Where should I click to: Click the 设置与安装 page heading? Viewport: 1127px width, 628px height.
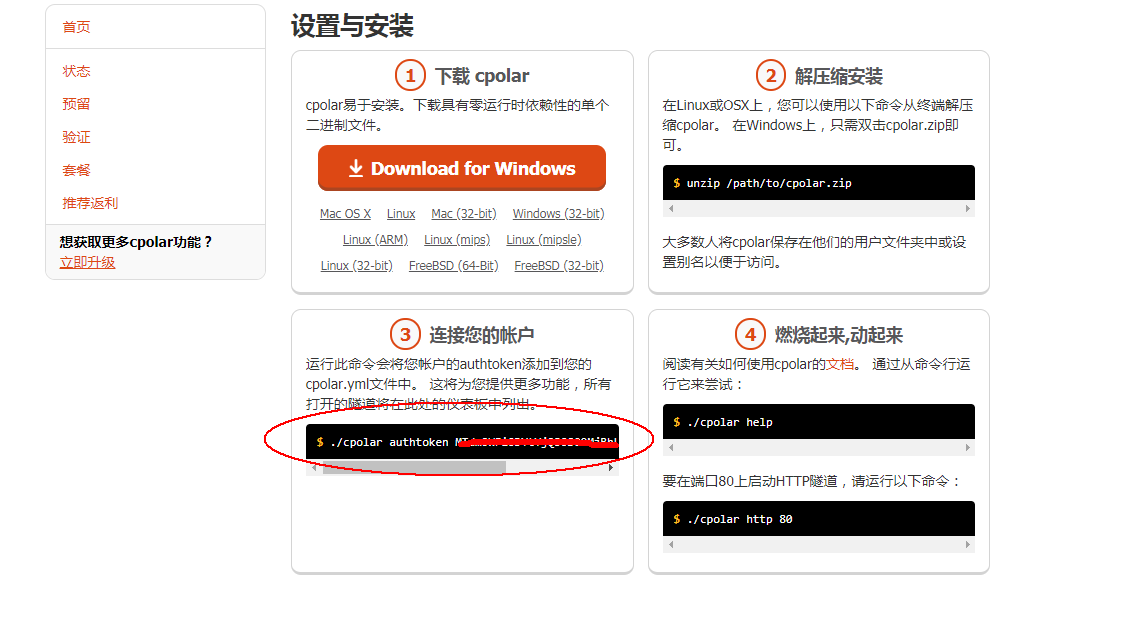coord(352,26)
